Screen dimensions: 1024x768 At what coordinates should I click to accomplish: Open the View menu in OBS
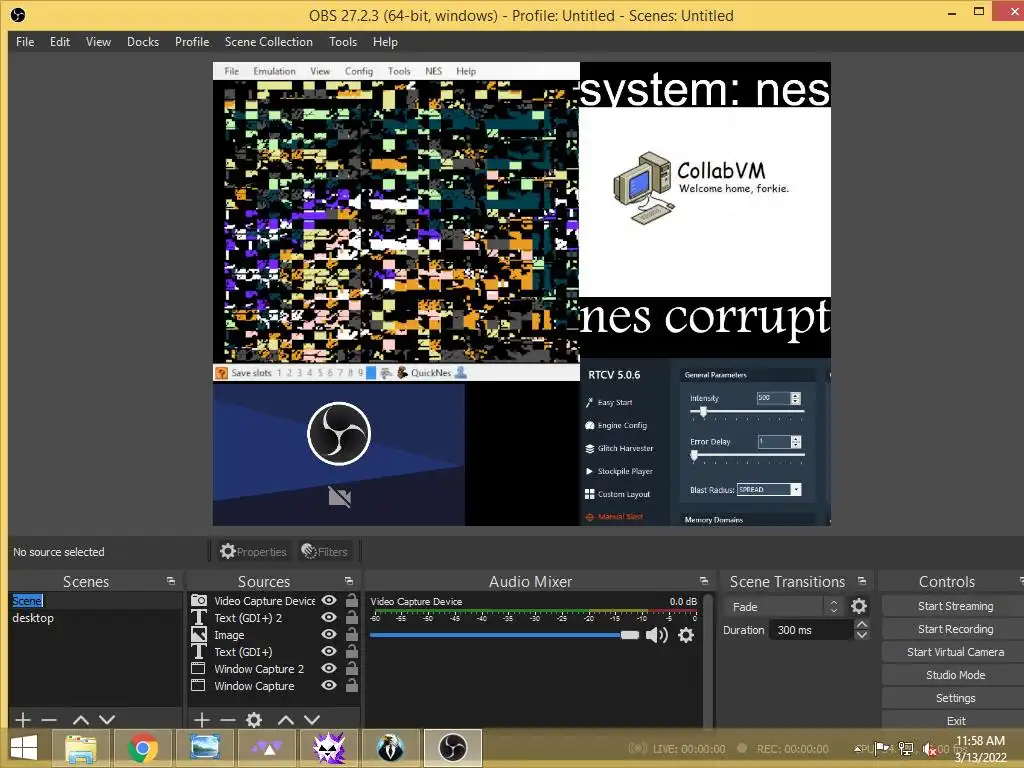(x=99, y=42)
